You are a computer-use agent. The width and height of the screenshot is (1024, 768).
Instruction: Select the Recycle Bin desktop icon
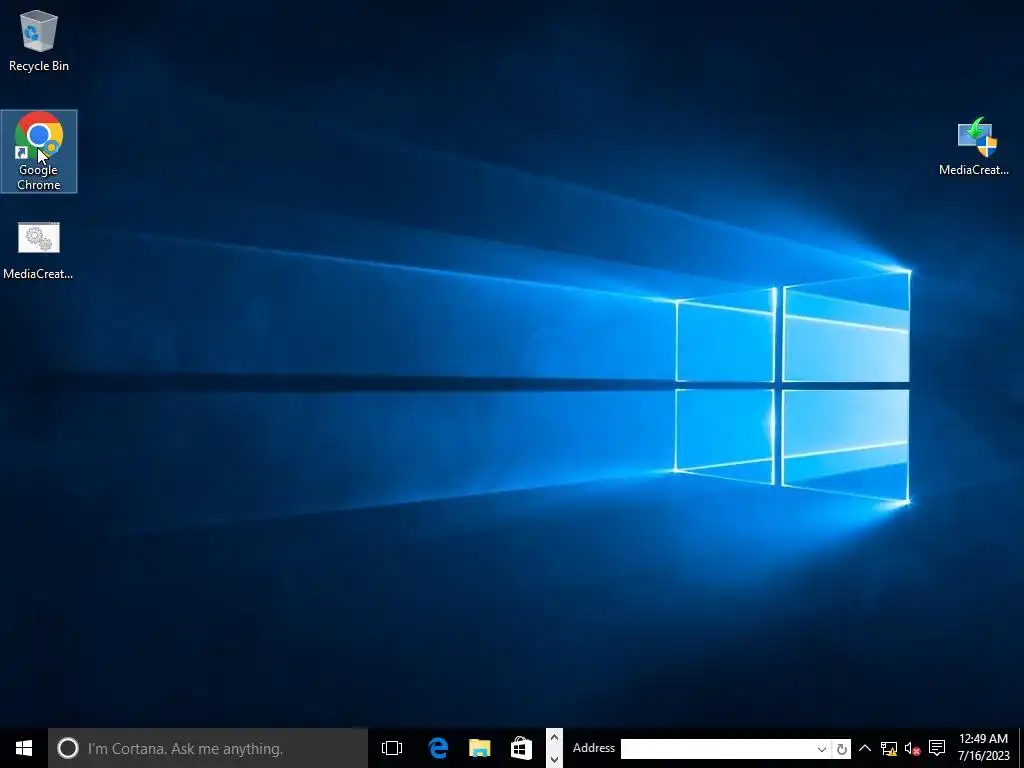click(x=39, y=40)
